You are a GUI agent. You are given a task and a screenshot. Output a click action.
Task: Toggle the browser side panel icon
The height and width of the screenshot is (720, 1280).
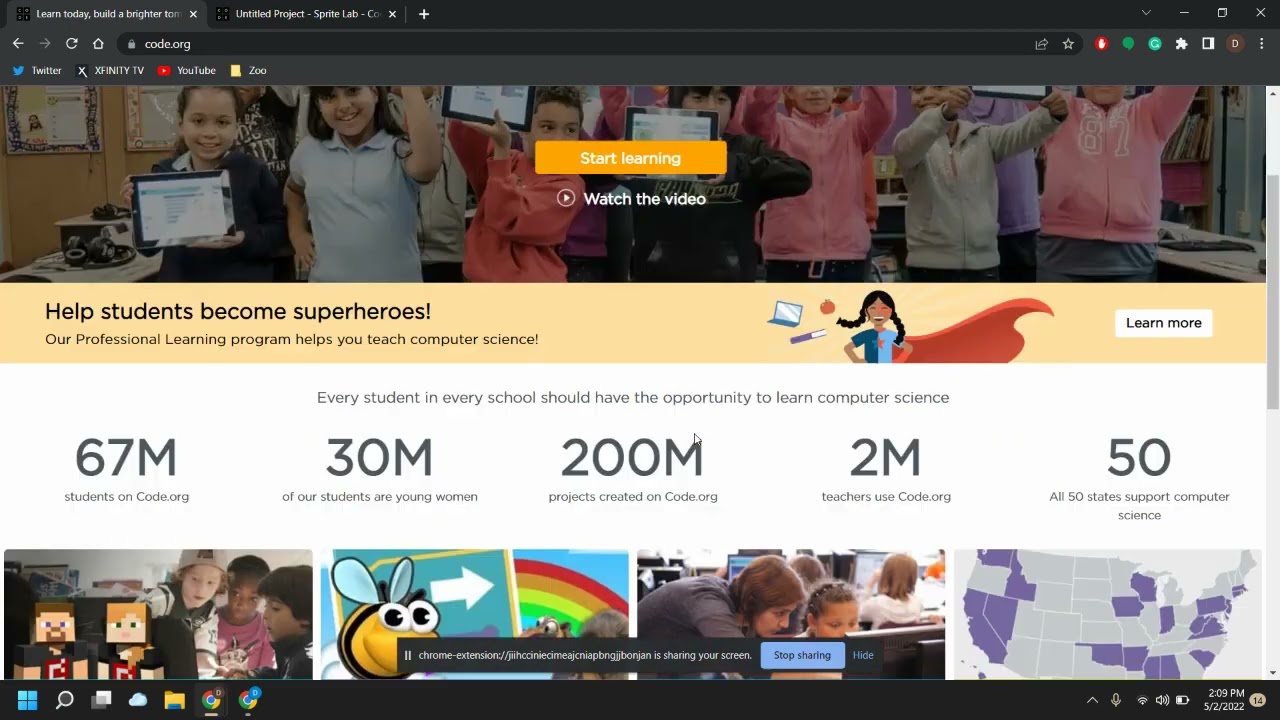(1208, 44)
